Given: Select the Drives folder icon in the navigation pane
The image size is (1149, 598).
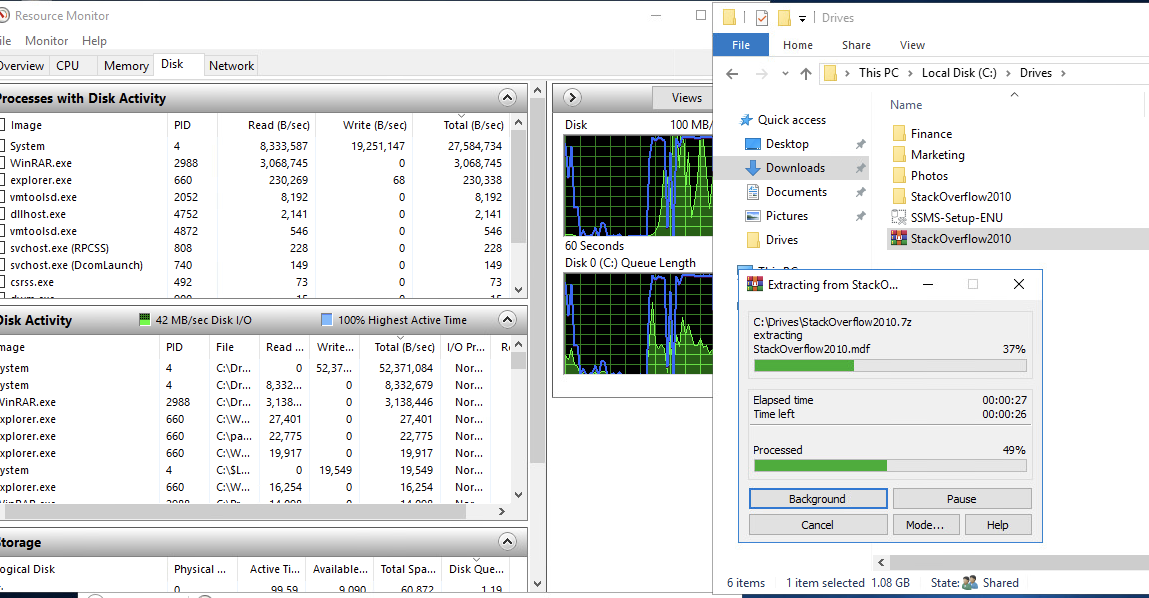Looking at the screenshot, I should point(753,240).
